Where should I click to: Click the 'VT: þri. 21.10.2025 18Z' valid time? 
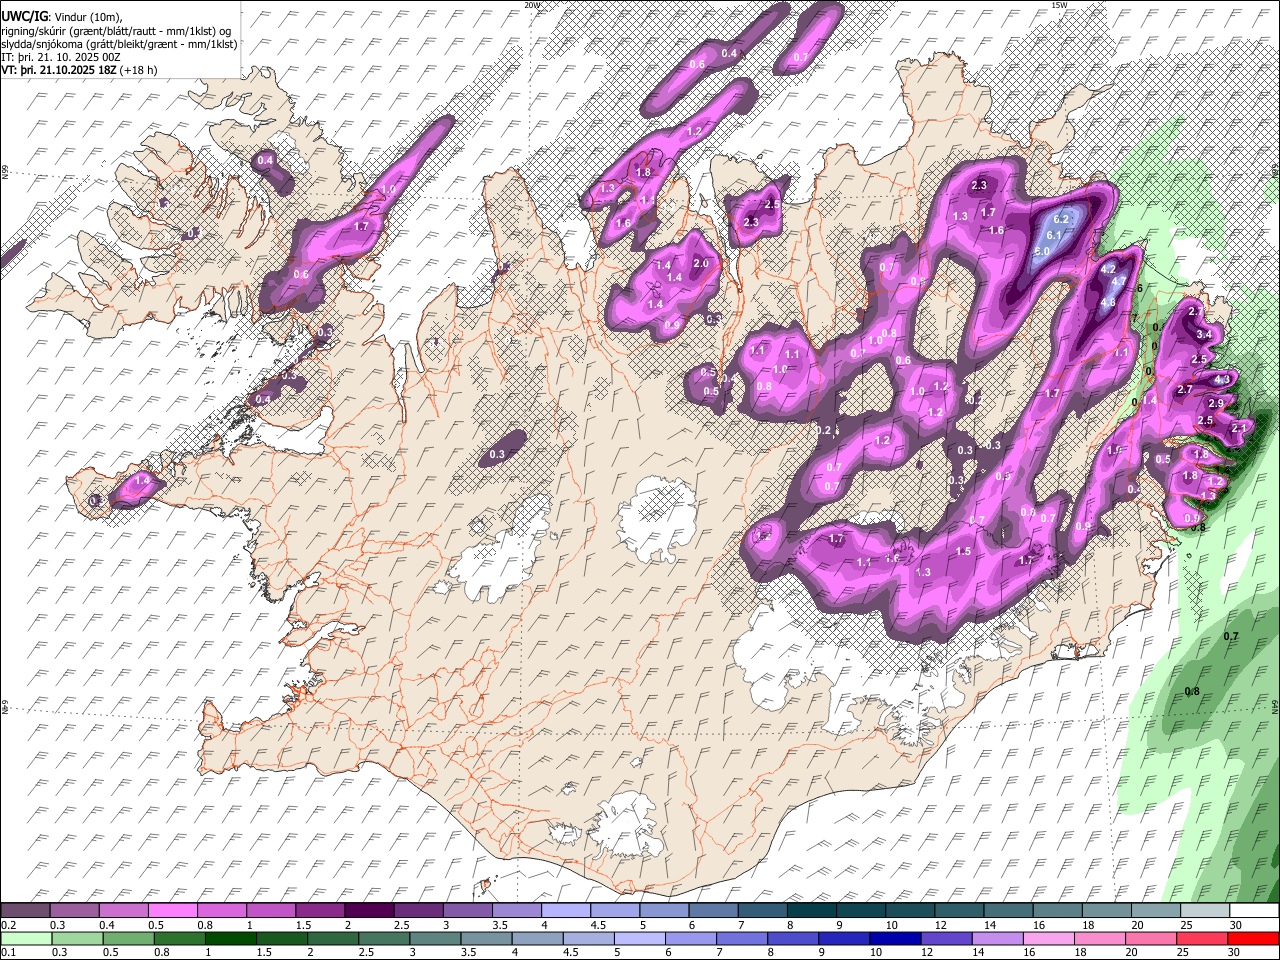pos(60,70)
